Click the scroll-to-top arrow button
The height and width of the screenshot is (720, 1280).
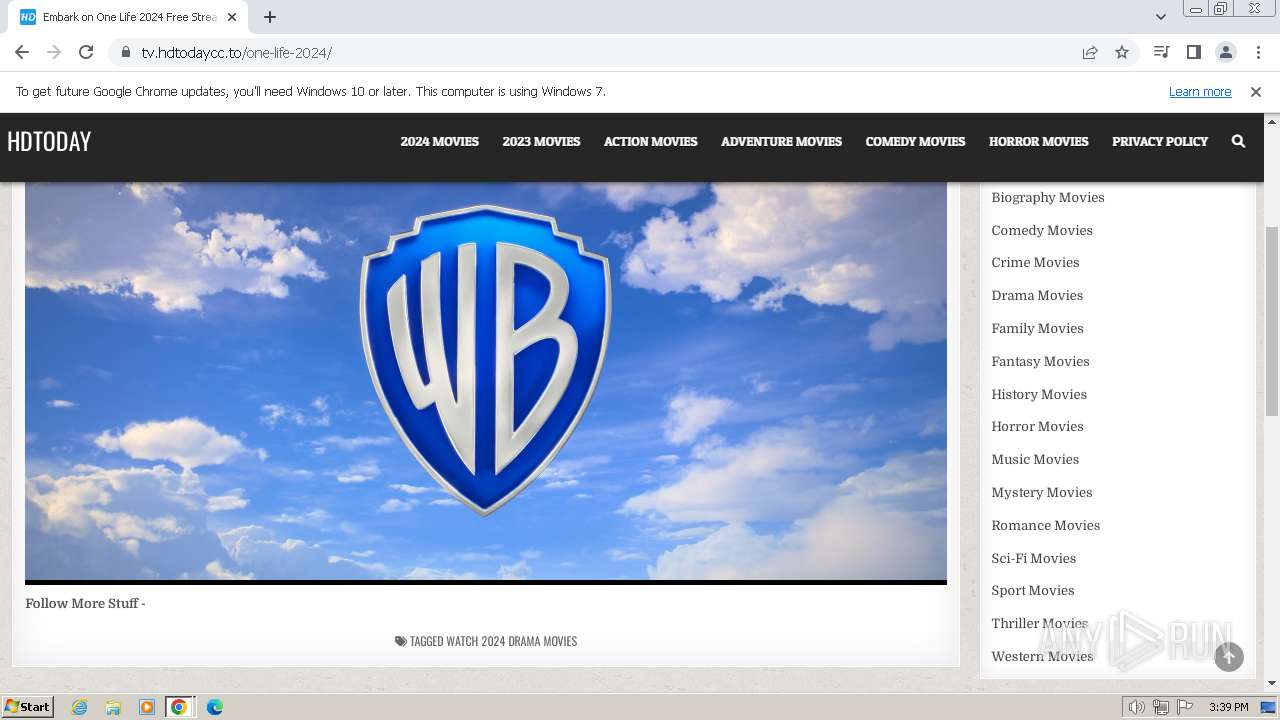[x=1229, y=656]
